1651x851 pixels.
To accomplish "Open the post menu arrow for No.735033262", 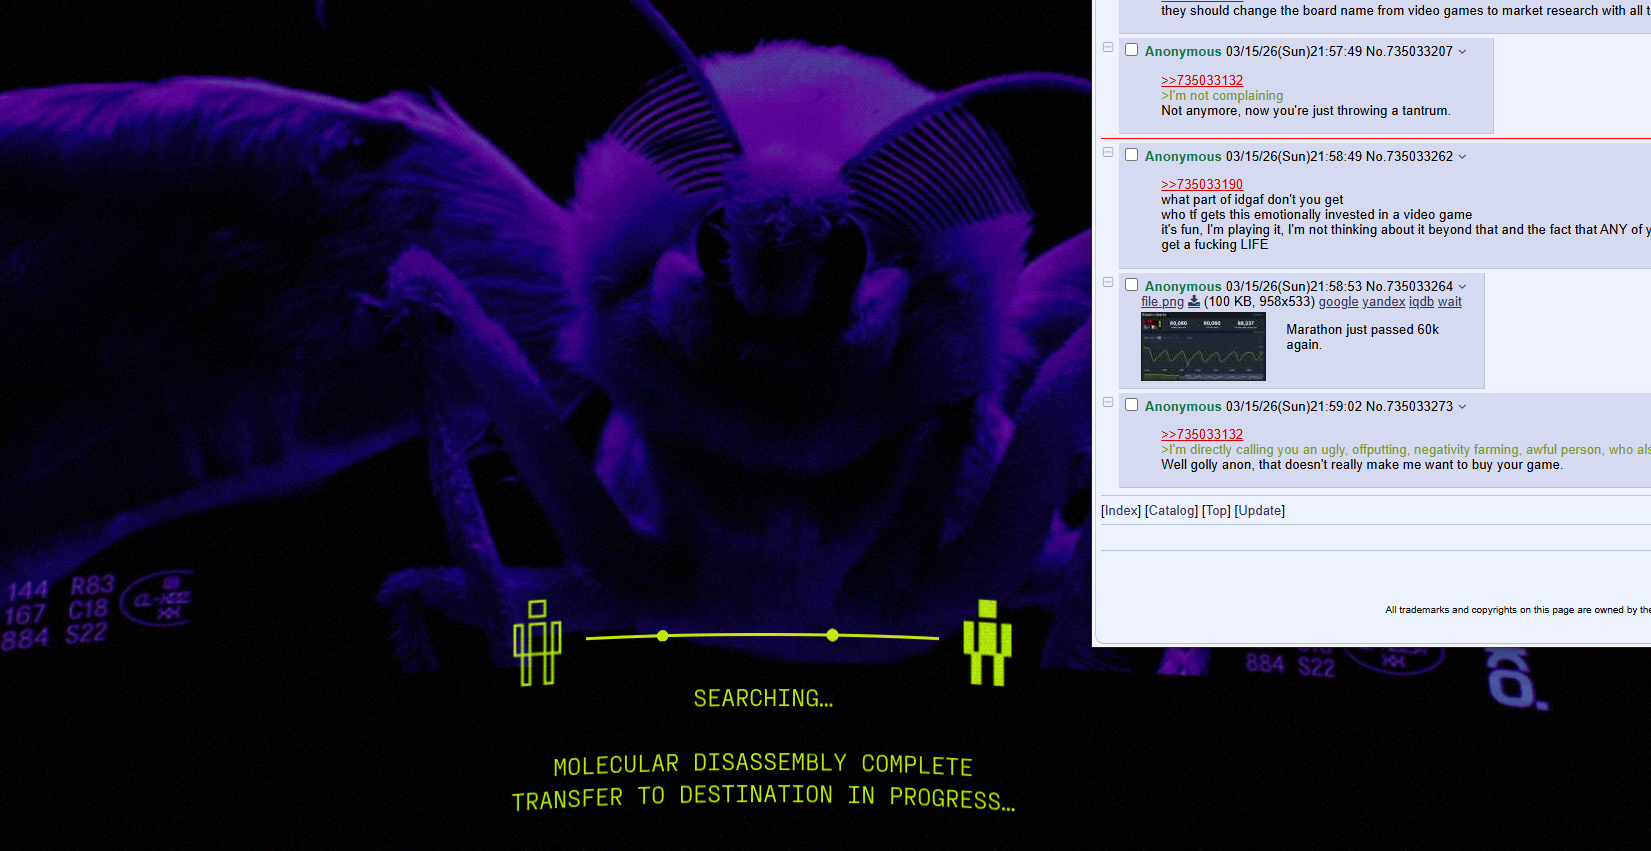I will [1462, 157].
